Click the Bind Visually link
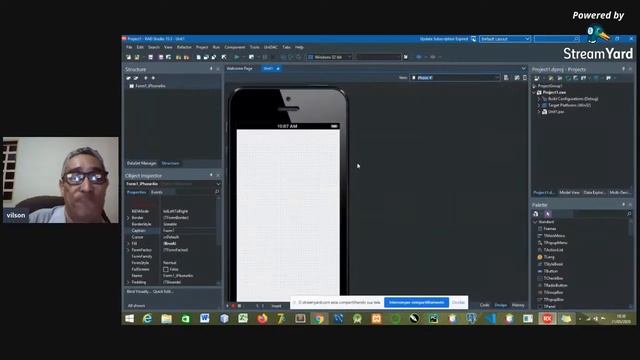Viewport: 640px width, 360px height. tap(138, 291)
